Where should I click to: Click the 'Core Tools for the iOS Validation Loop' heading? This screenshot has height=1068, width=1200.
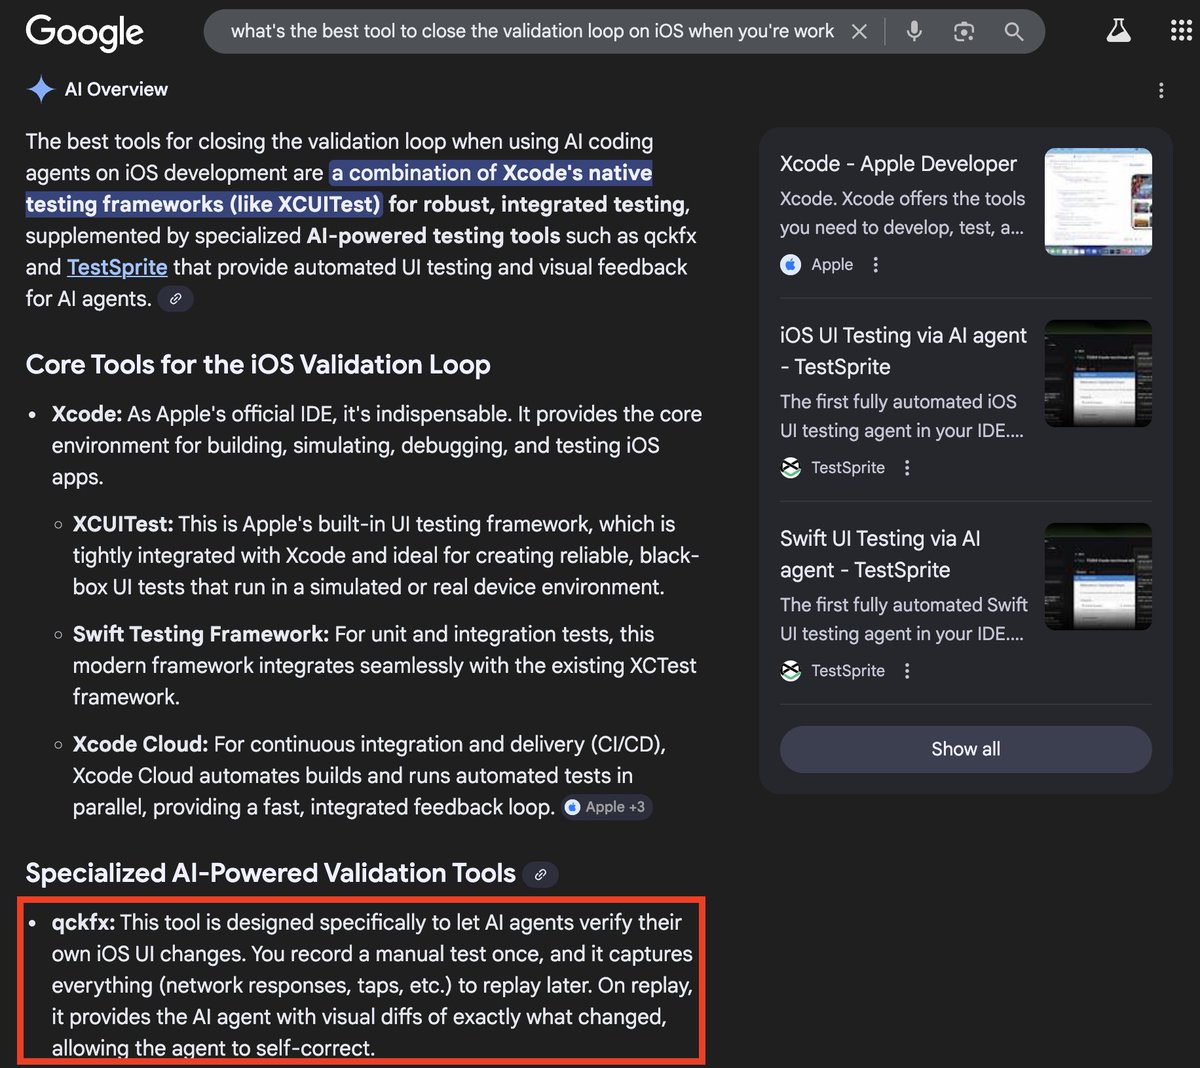pyautogui.click(x=258, y=364)
